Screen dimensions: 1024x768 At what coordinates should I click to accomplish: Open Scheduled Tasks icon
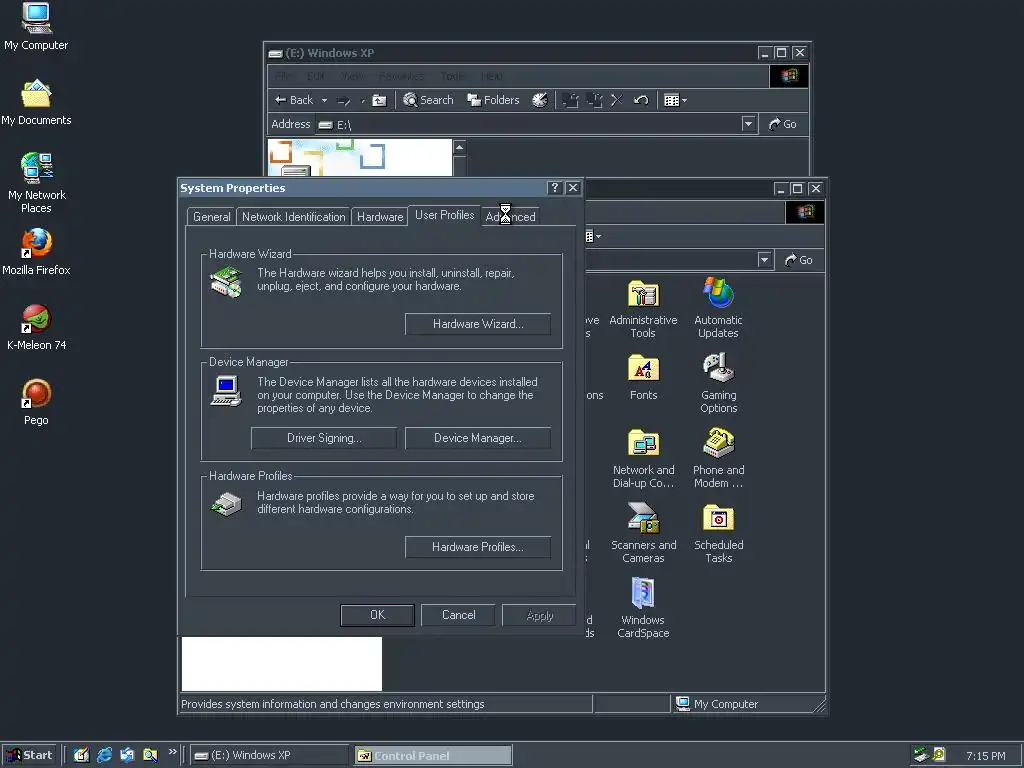tap(718, 534)
